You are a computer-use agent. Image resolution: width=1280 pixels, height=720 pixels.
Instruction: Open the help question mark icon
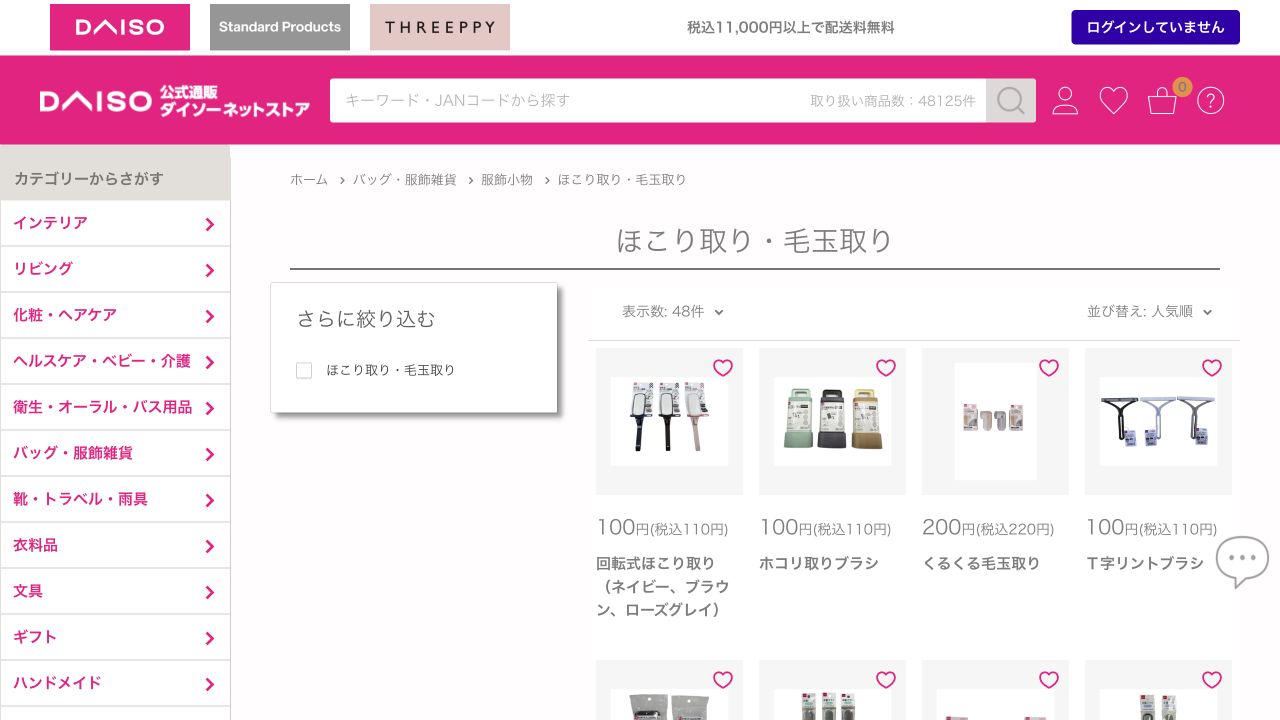pyautogui.click(x=1210, y=100)
